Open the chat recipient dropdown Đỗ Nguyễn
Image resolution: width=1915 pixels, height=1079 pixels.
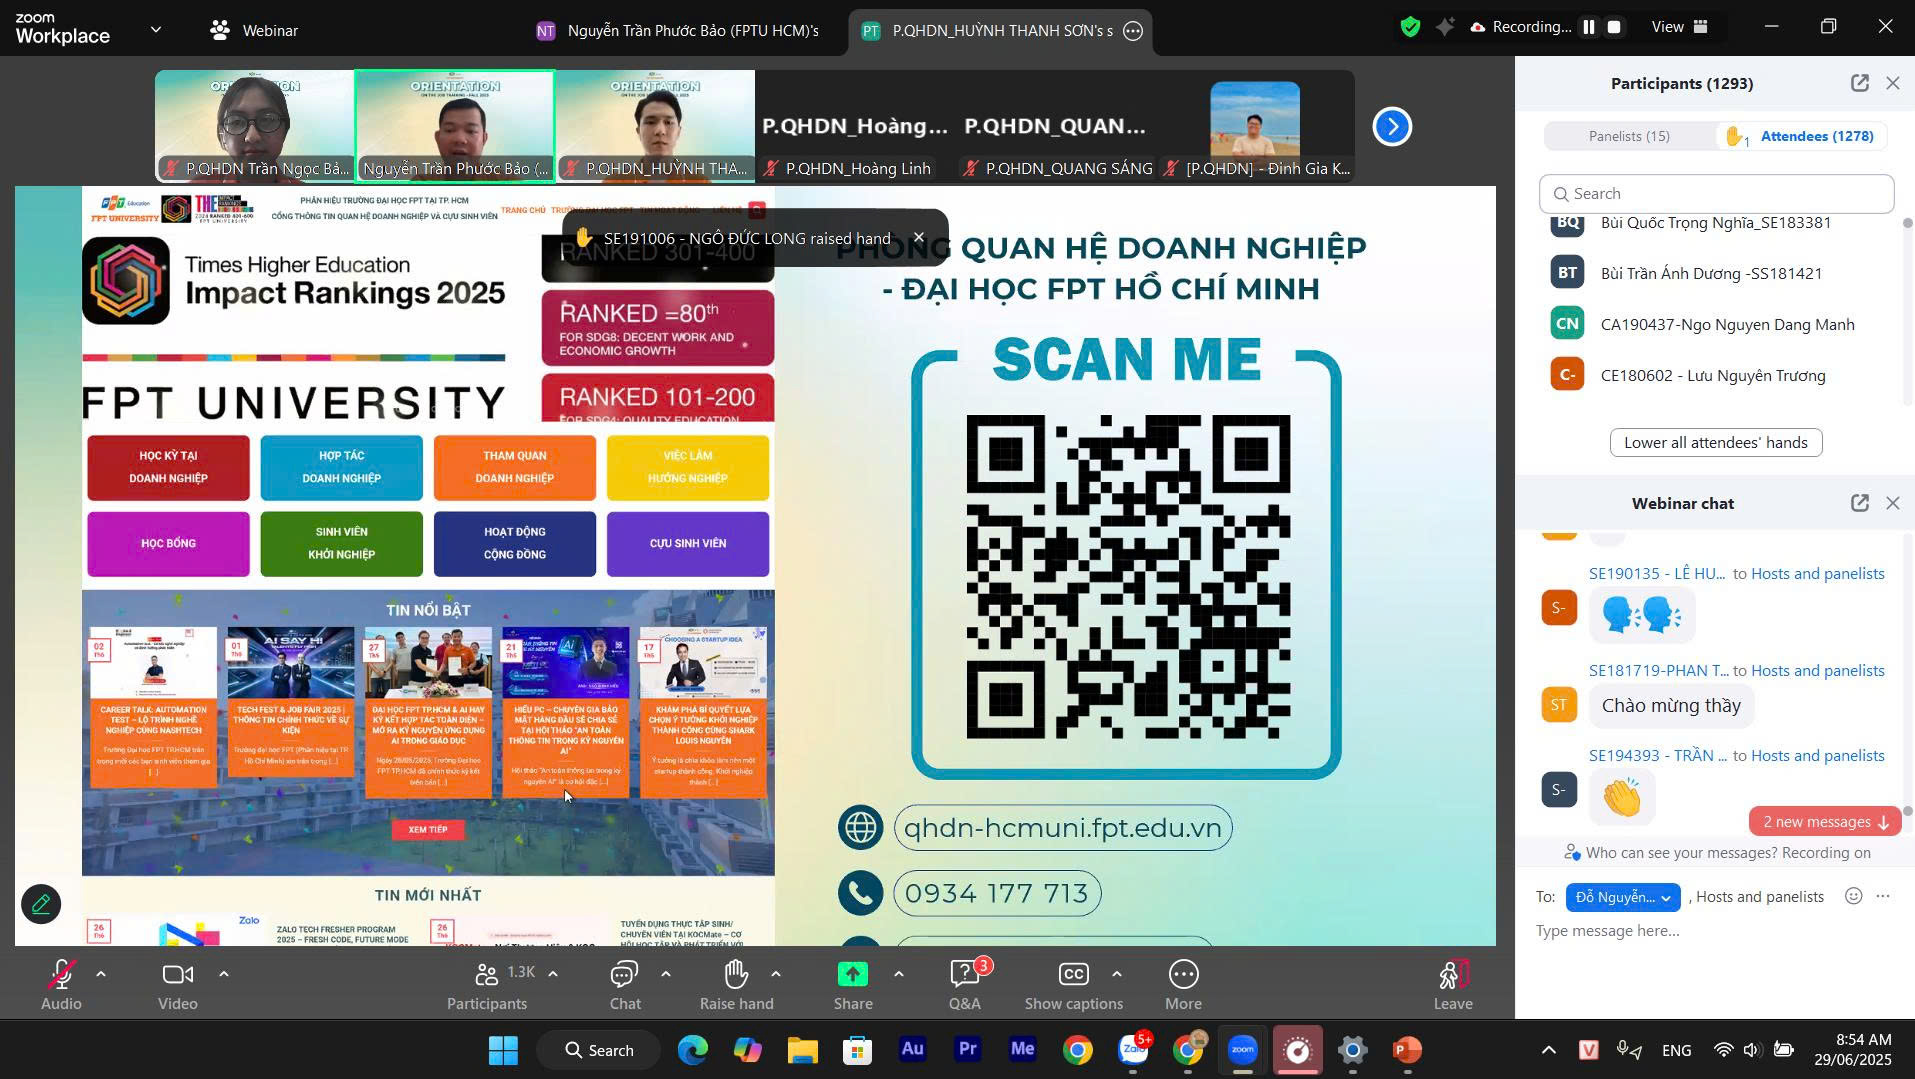tap(1623, 897)
